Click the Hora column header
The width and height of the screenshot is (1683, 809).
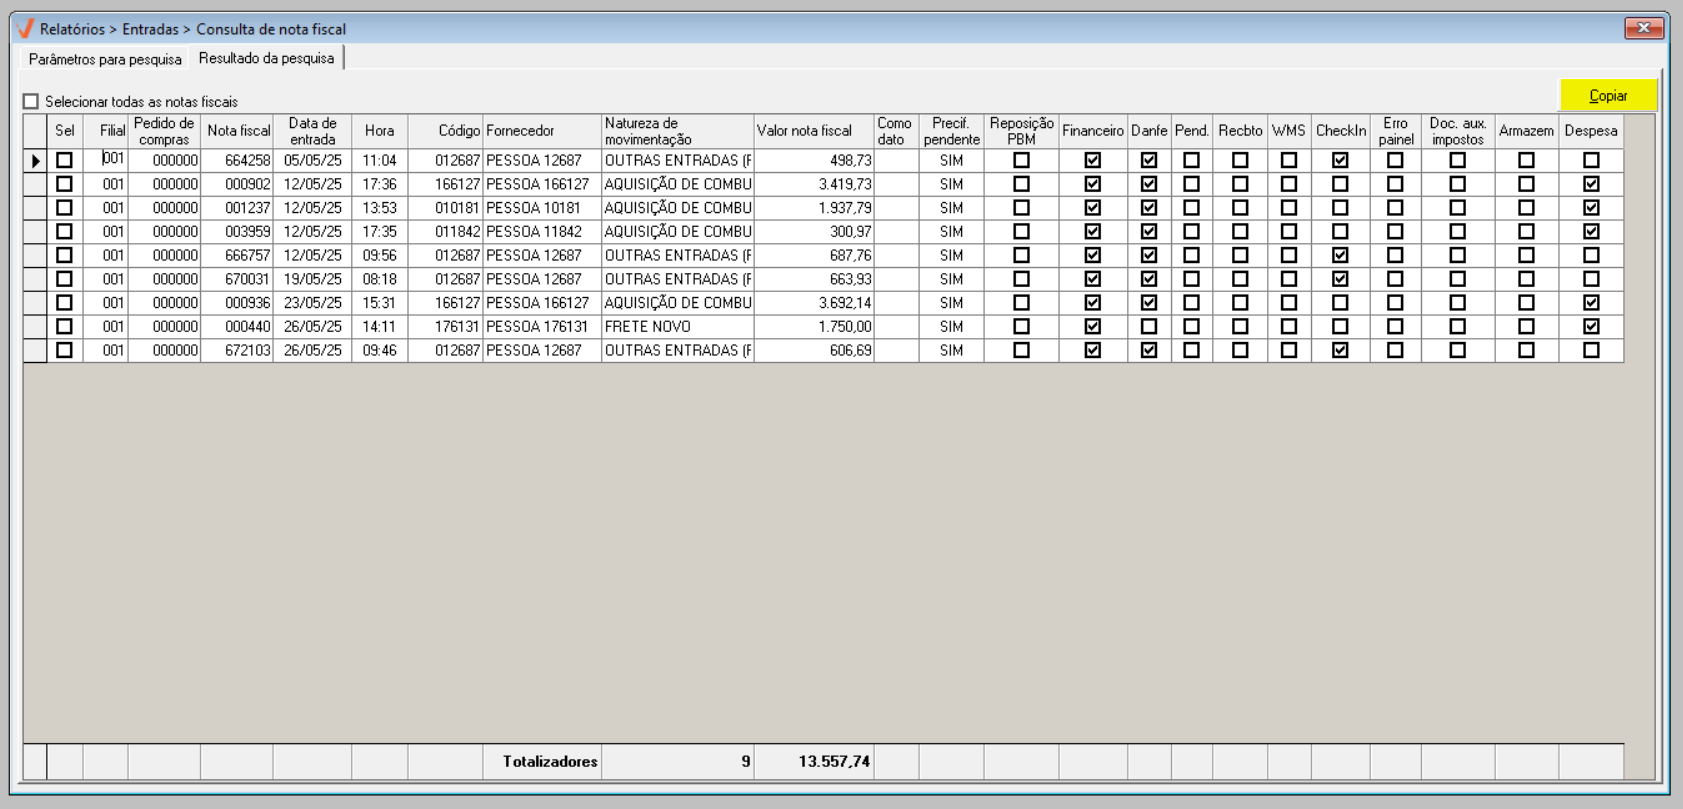(380, 131)
